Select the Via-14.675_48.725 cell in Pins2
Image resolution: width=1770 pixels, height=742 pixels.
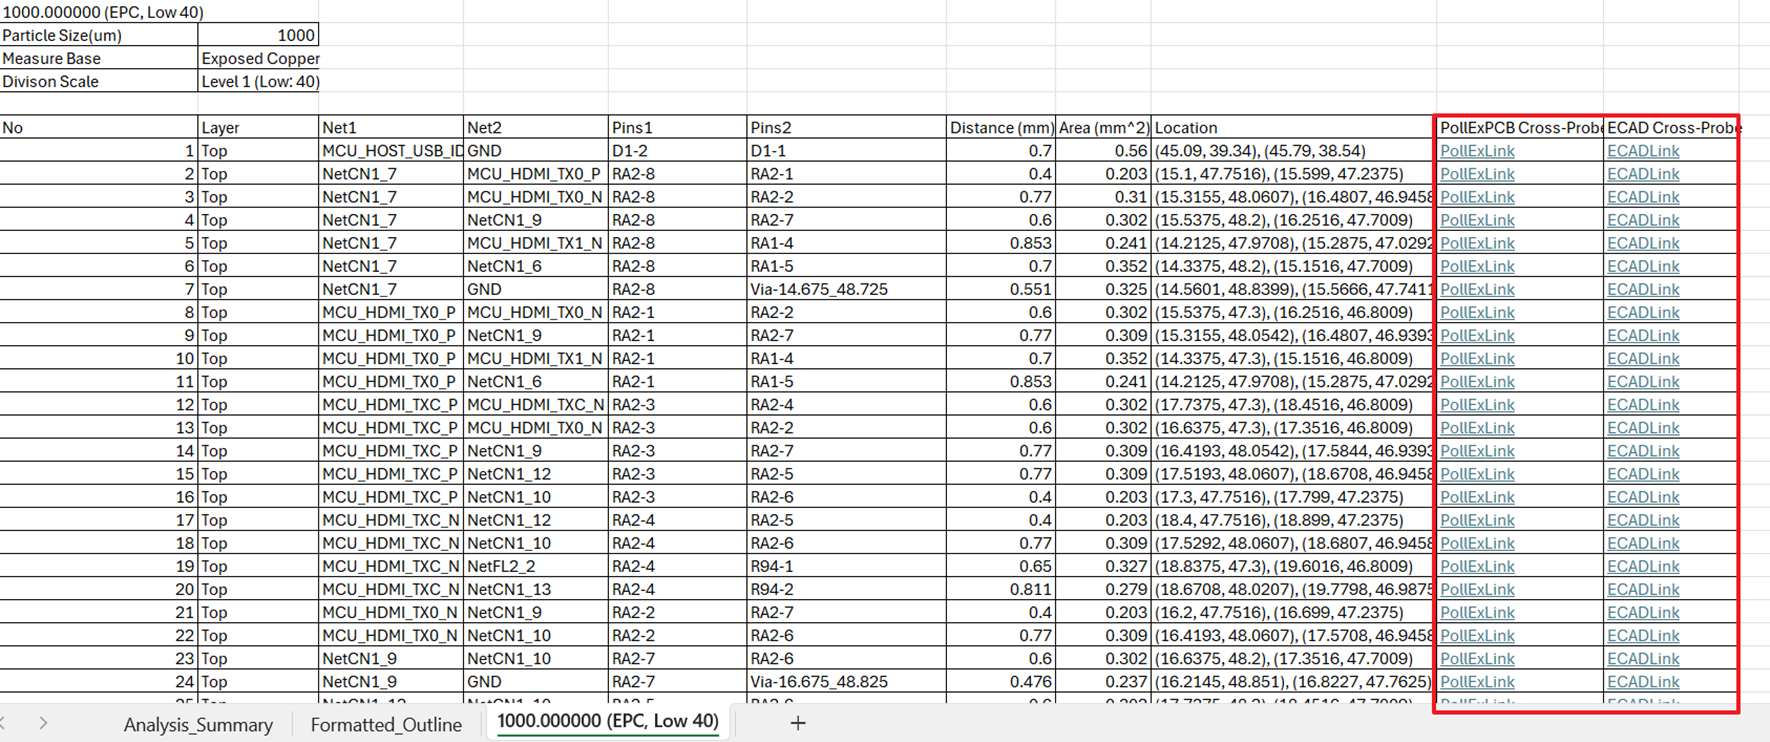tap(845, 290)
